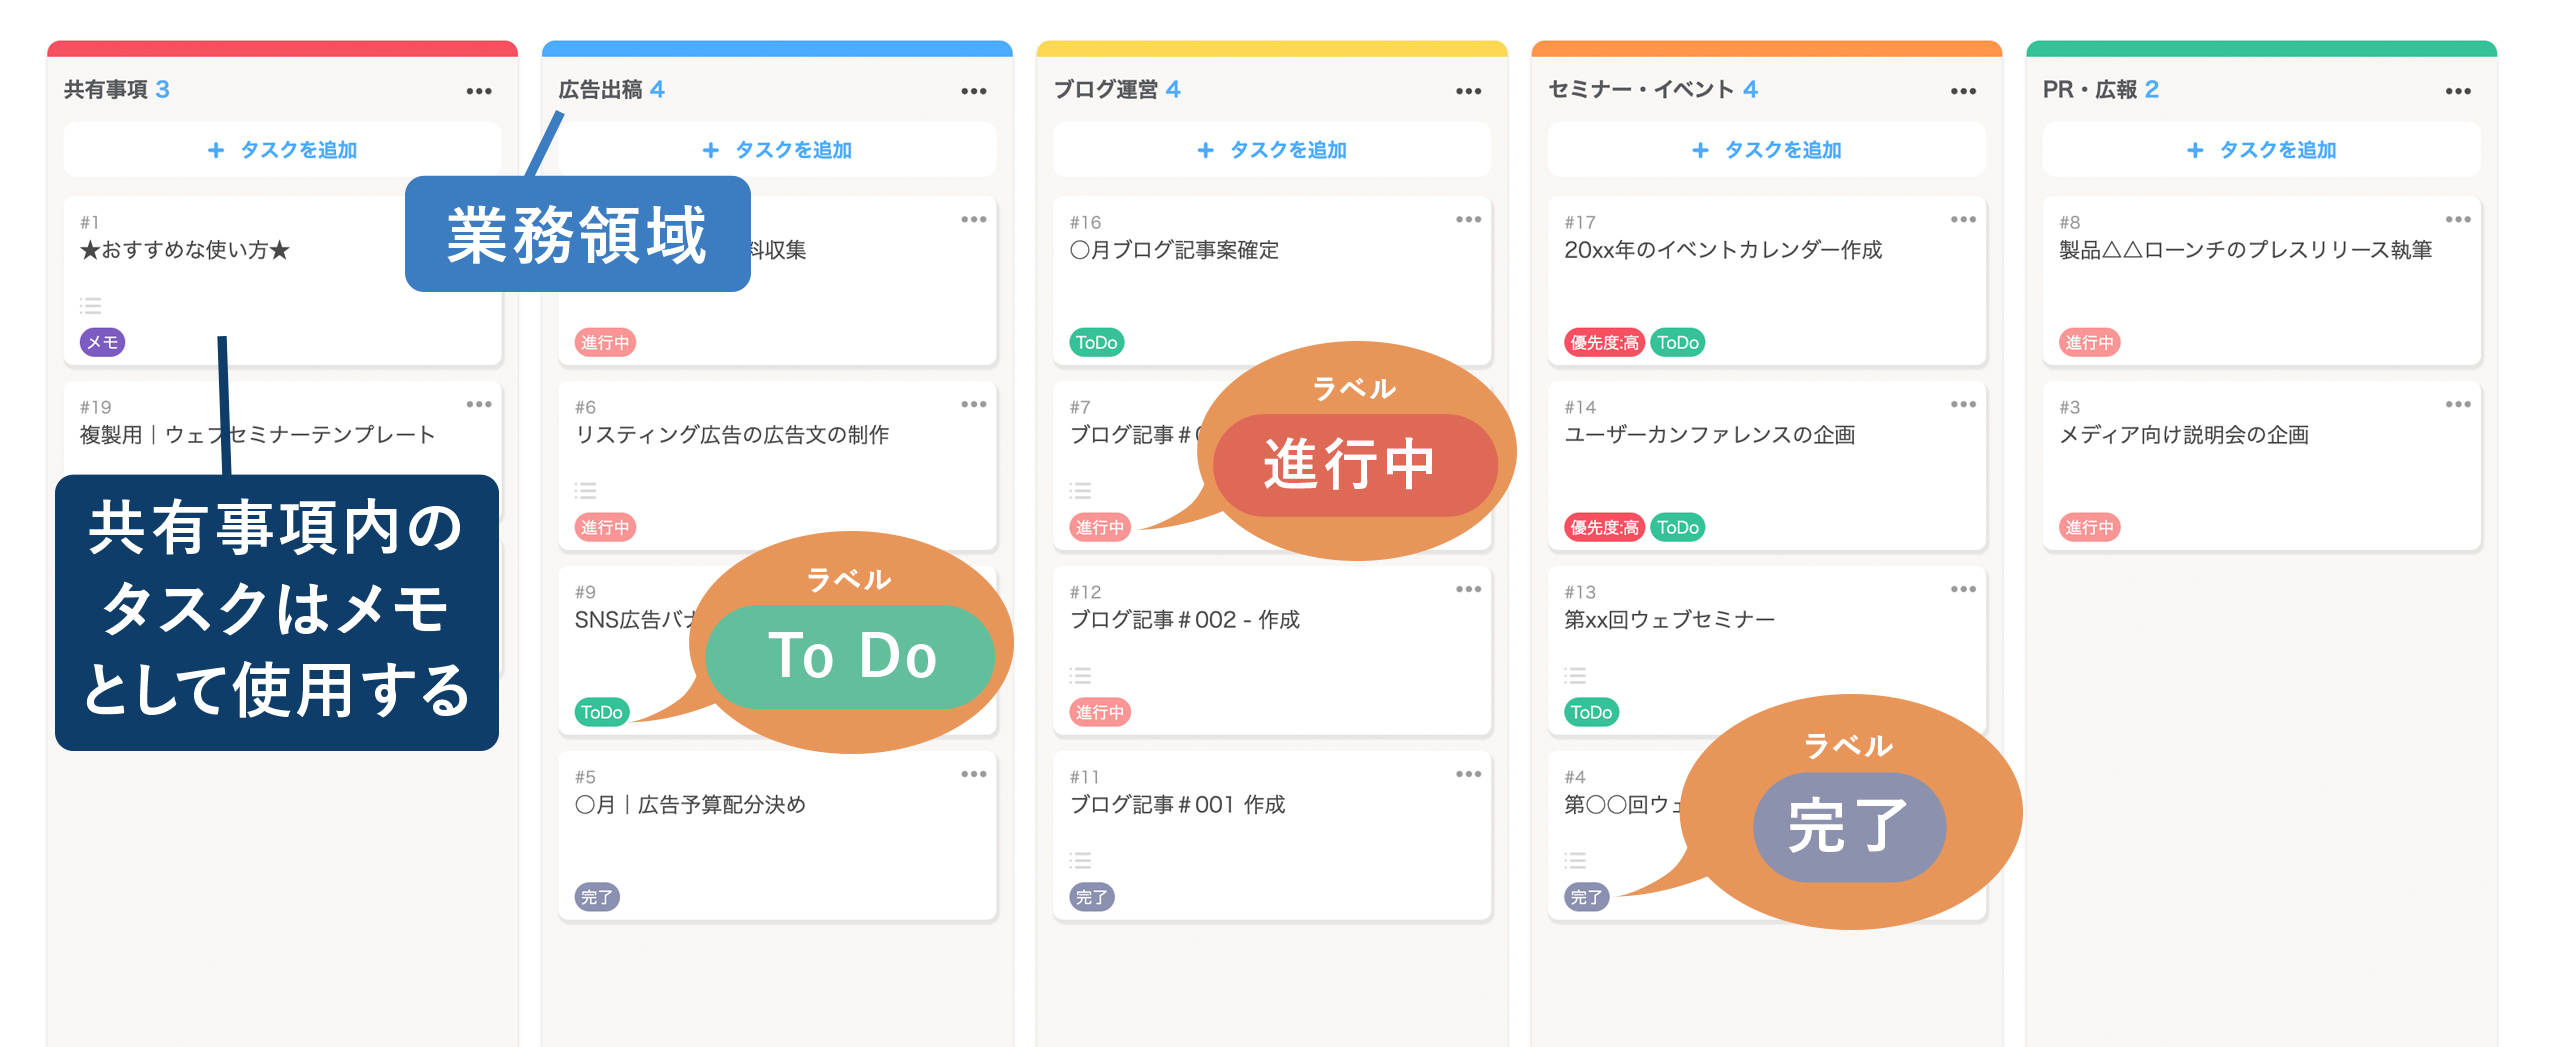Click description icon on ブログ記事＃001 card
The height and width of the screenshot is (1047, 2550).
[1081, 861]
